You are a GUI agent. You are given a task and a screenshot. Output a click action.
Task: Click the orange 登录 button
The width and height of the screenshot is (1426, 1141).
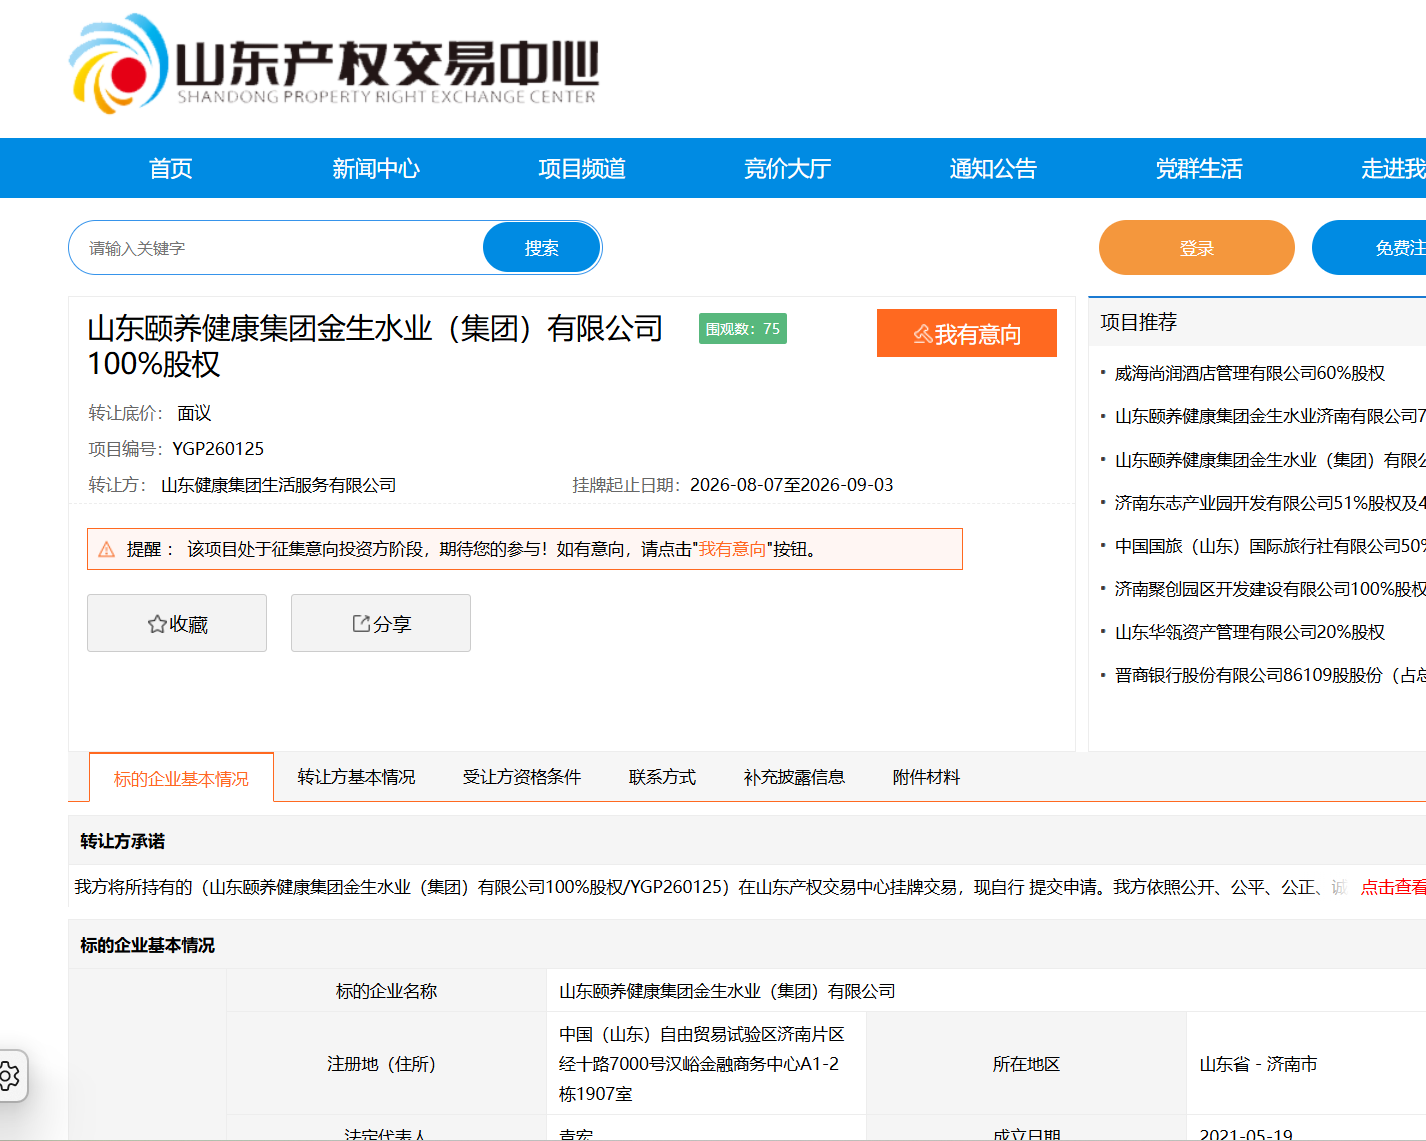pos(1197,247)
